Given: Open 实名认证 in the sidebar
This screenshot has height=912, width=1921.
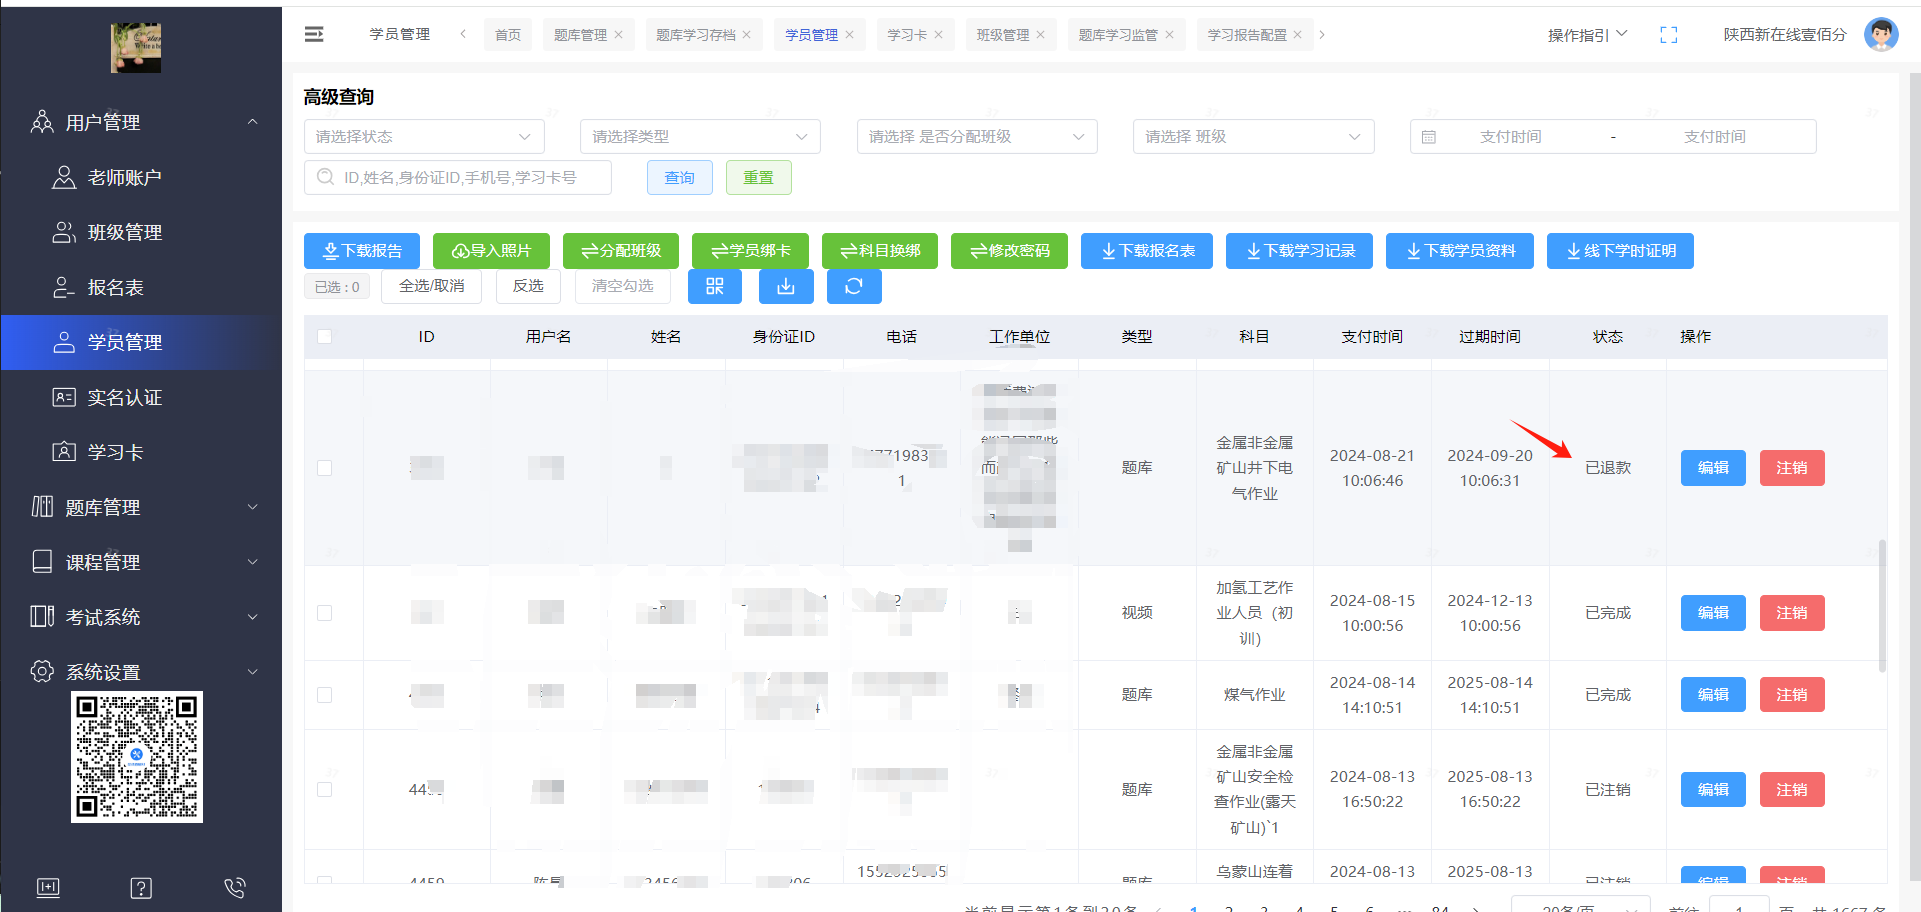Looking at the screenshot, I should coord(141,397).
